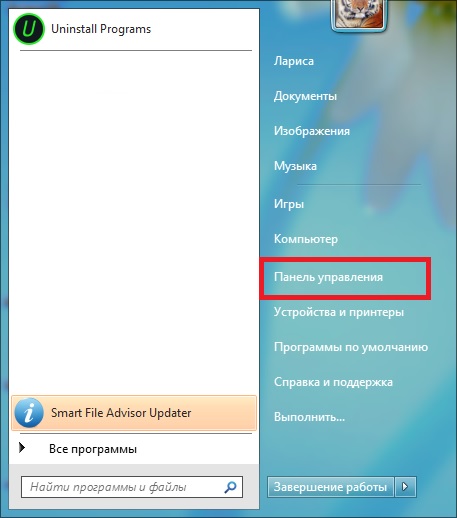Open Справка и поддержка

[333, 382]
